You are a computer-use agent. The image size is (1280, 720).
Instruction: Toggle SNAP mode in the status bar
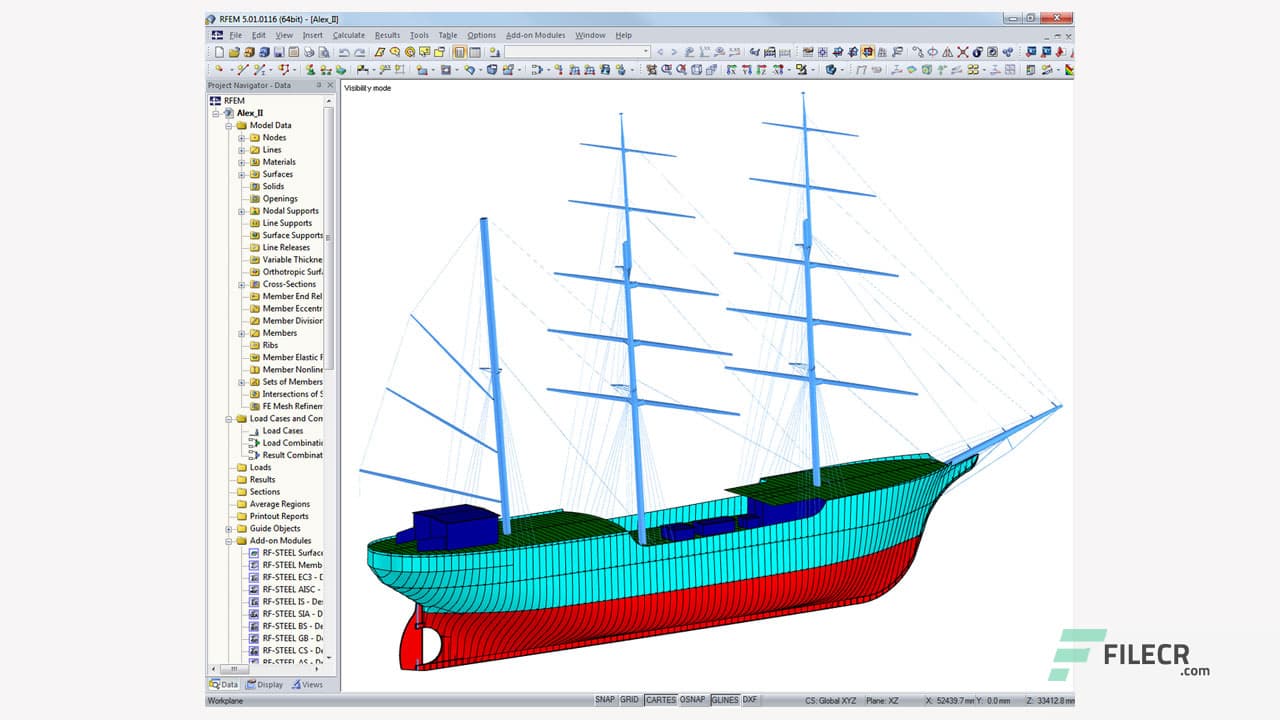coord(606,700)
